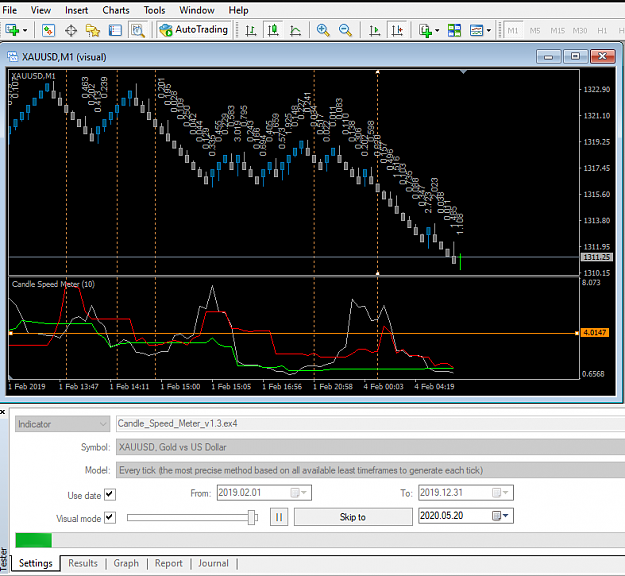Open the View menu
This screenshot has height=576, width=625.
(41, 10)
